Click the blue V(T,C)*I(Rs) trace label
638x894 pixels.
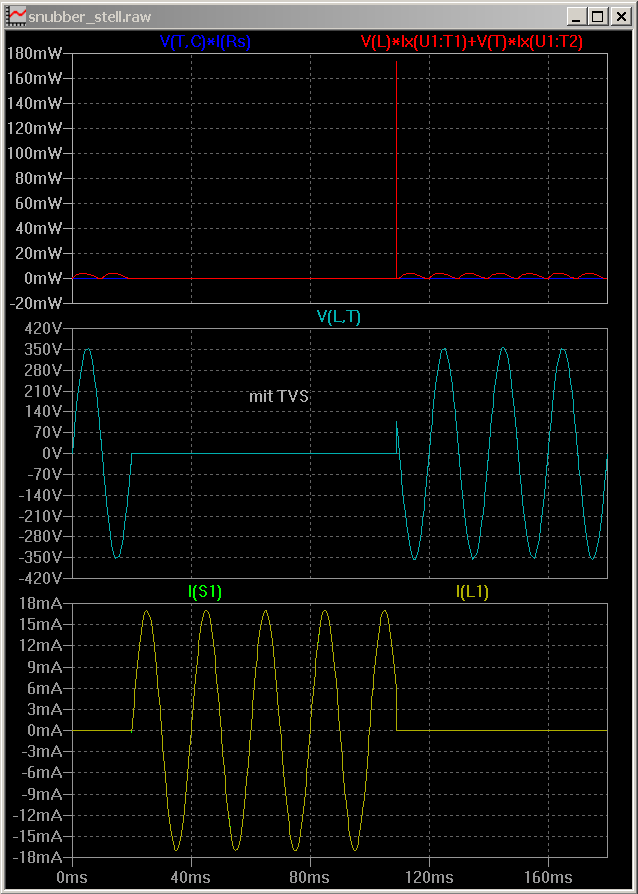tap(205, 41)
